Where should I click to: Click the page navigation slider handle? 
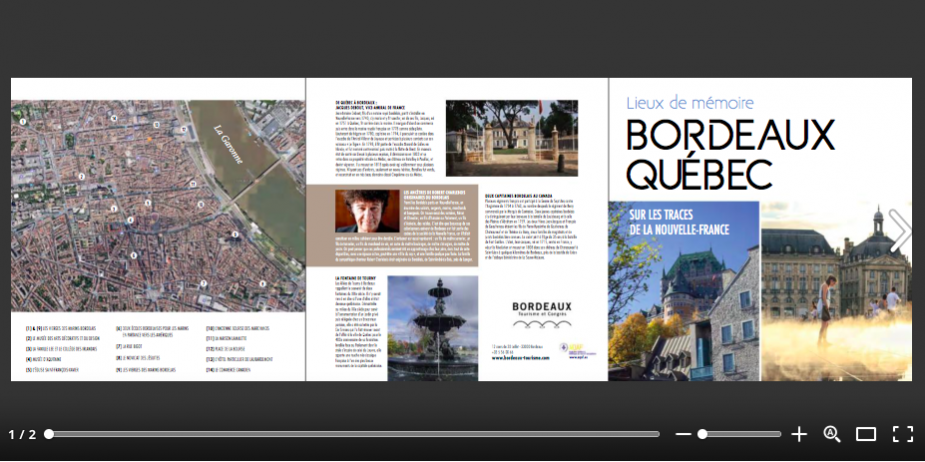[x=49, y=434]
